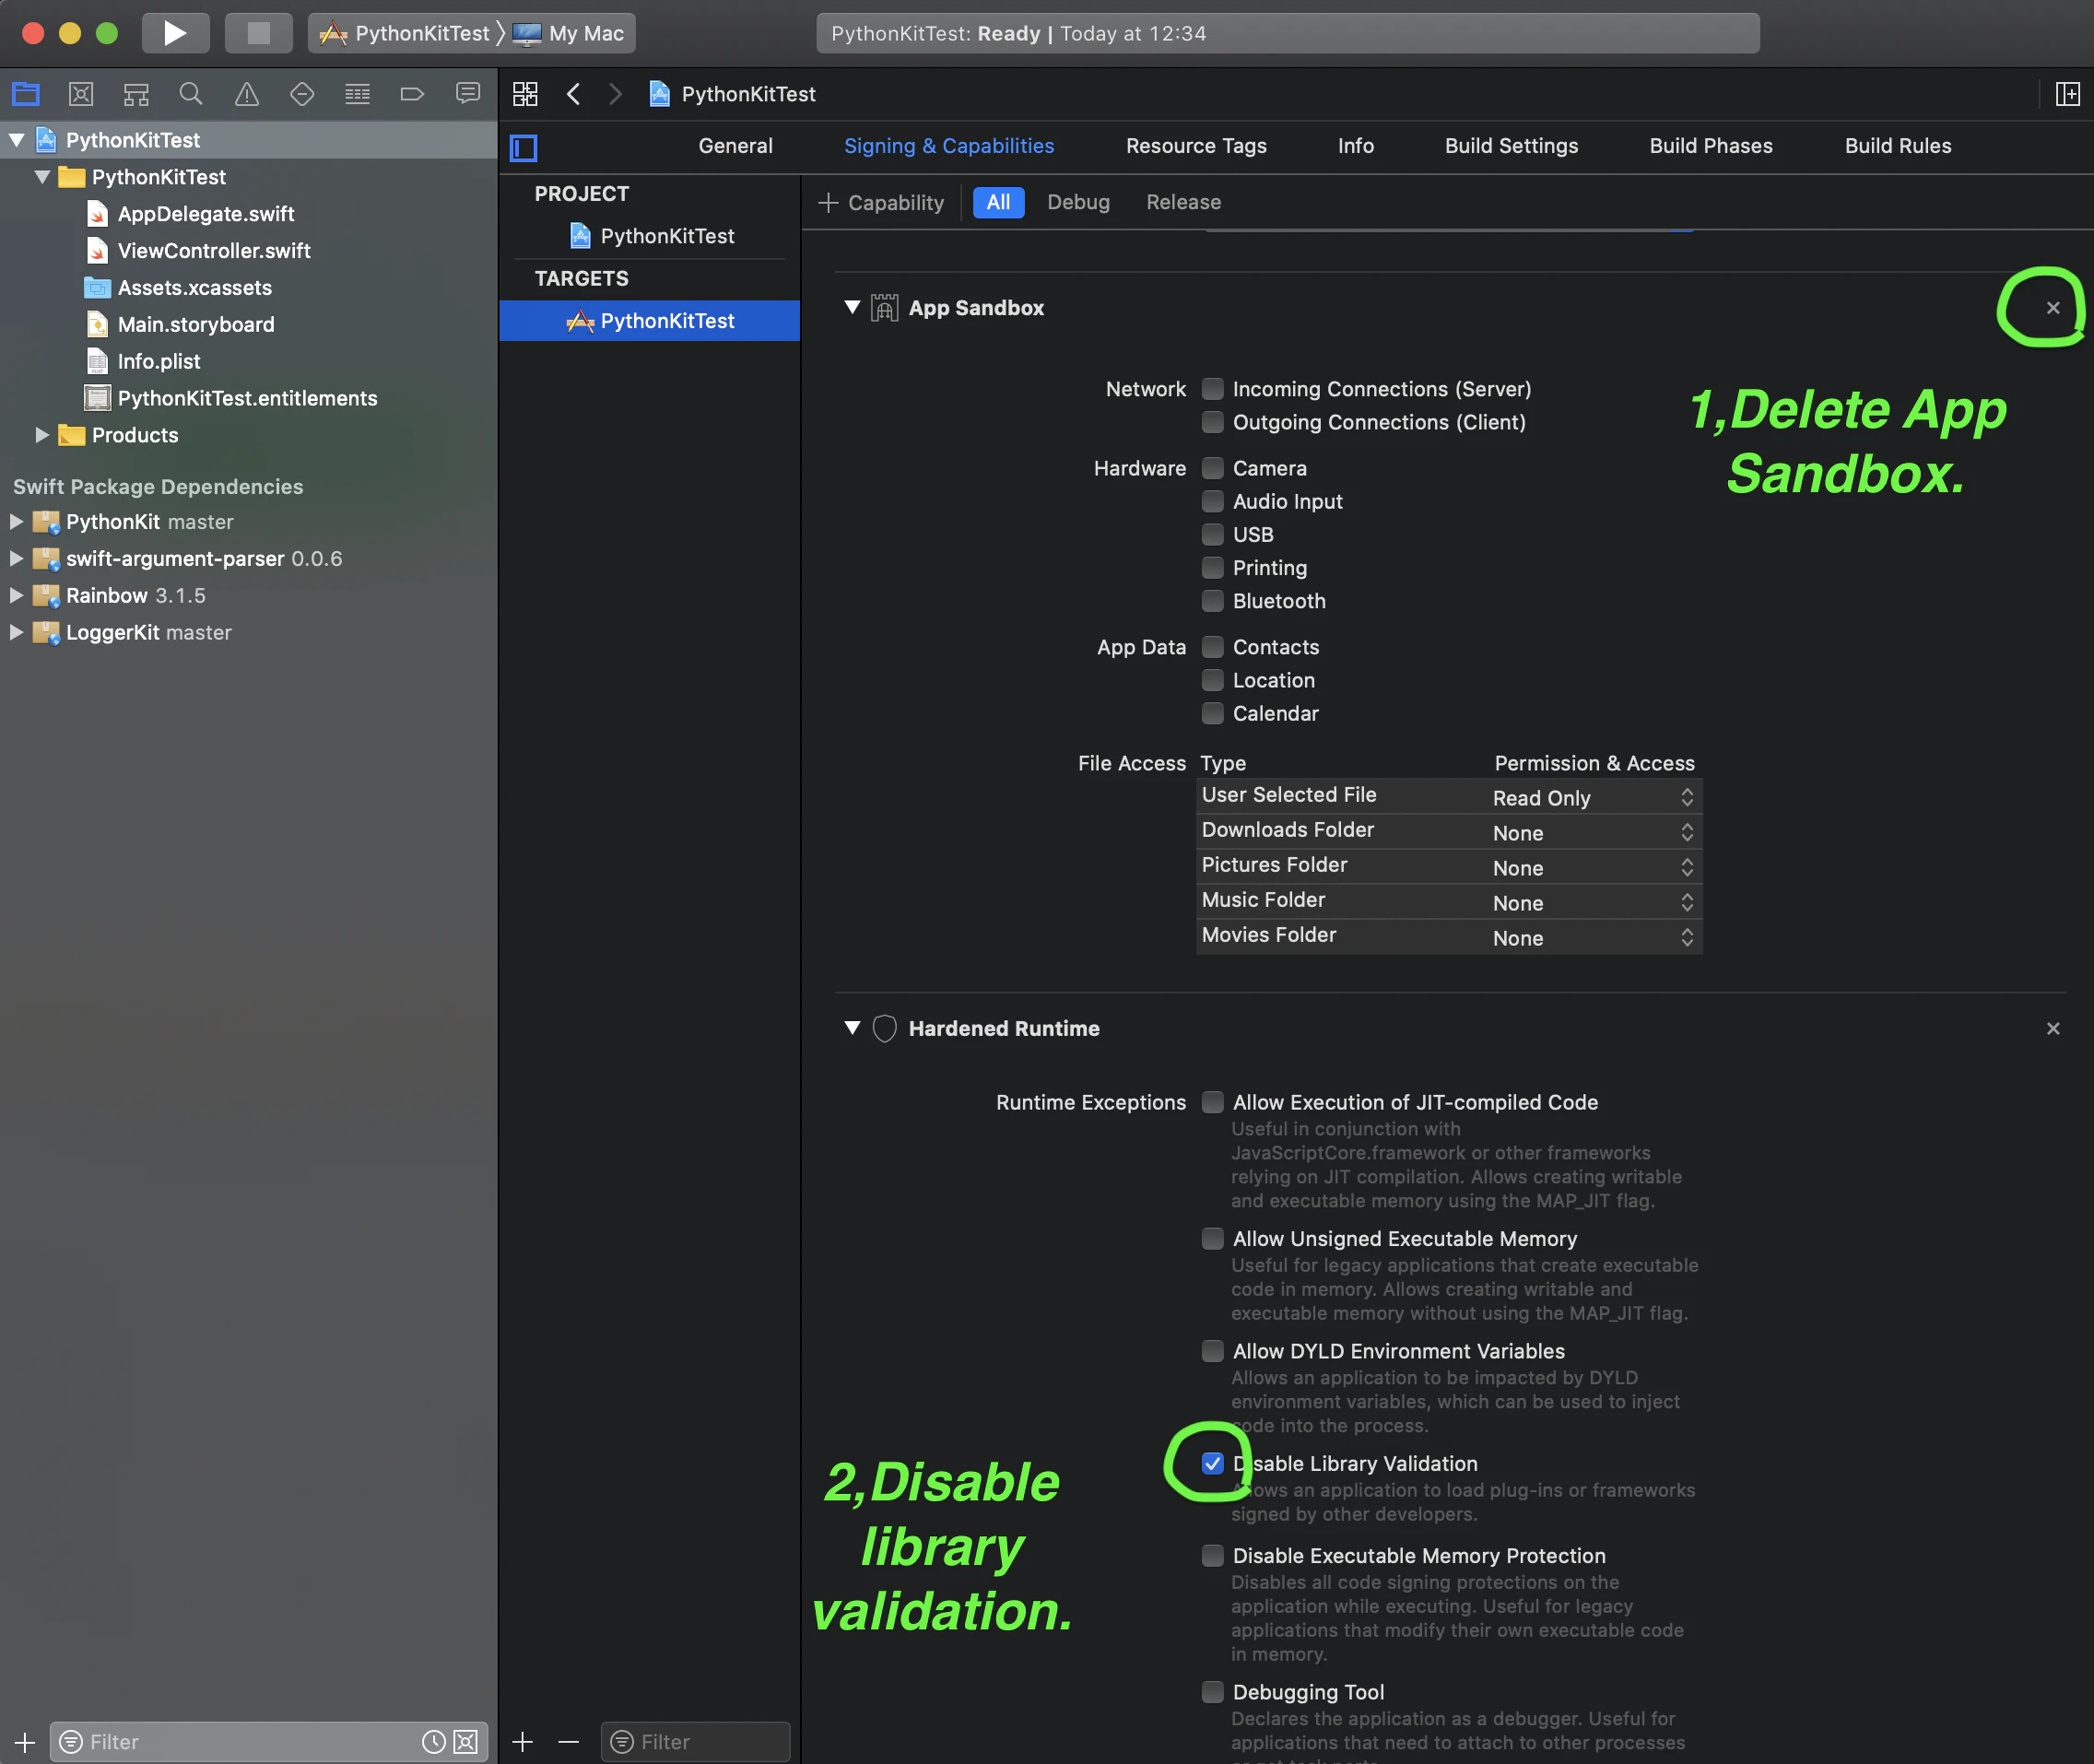The image size is (2094, 1764).
Task: Tick the Audio Input checkbox
Action: (1212, 501)
